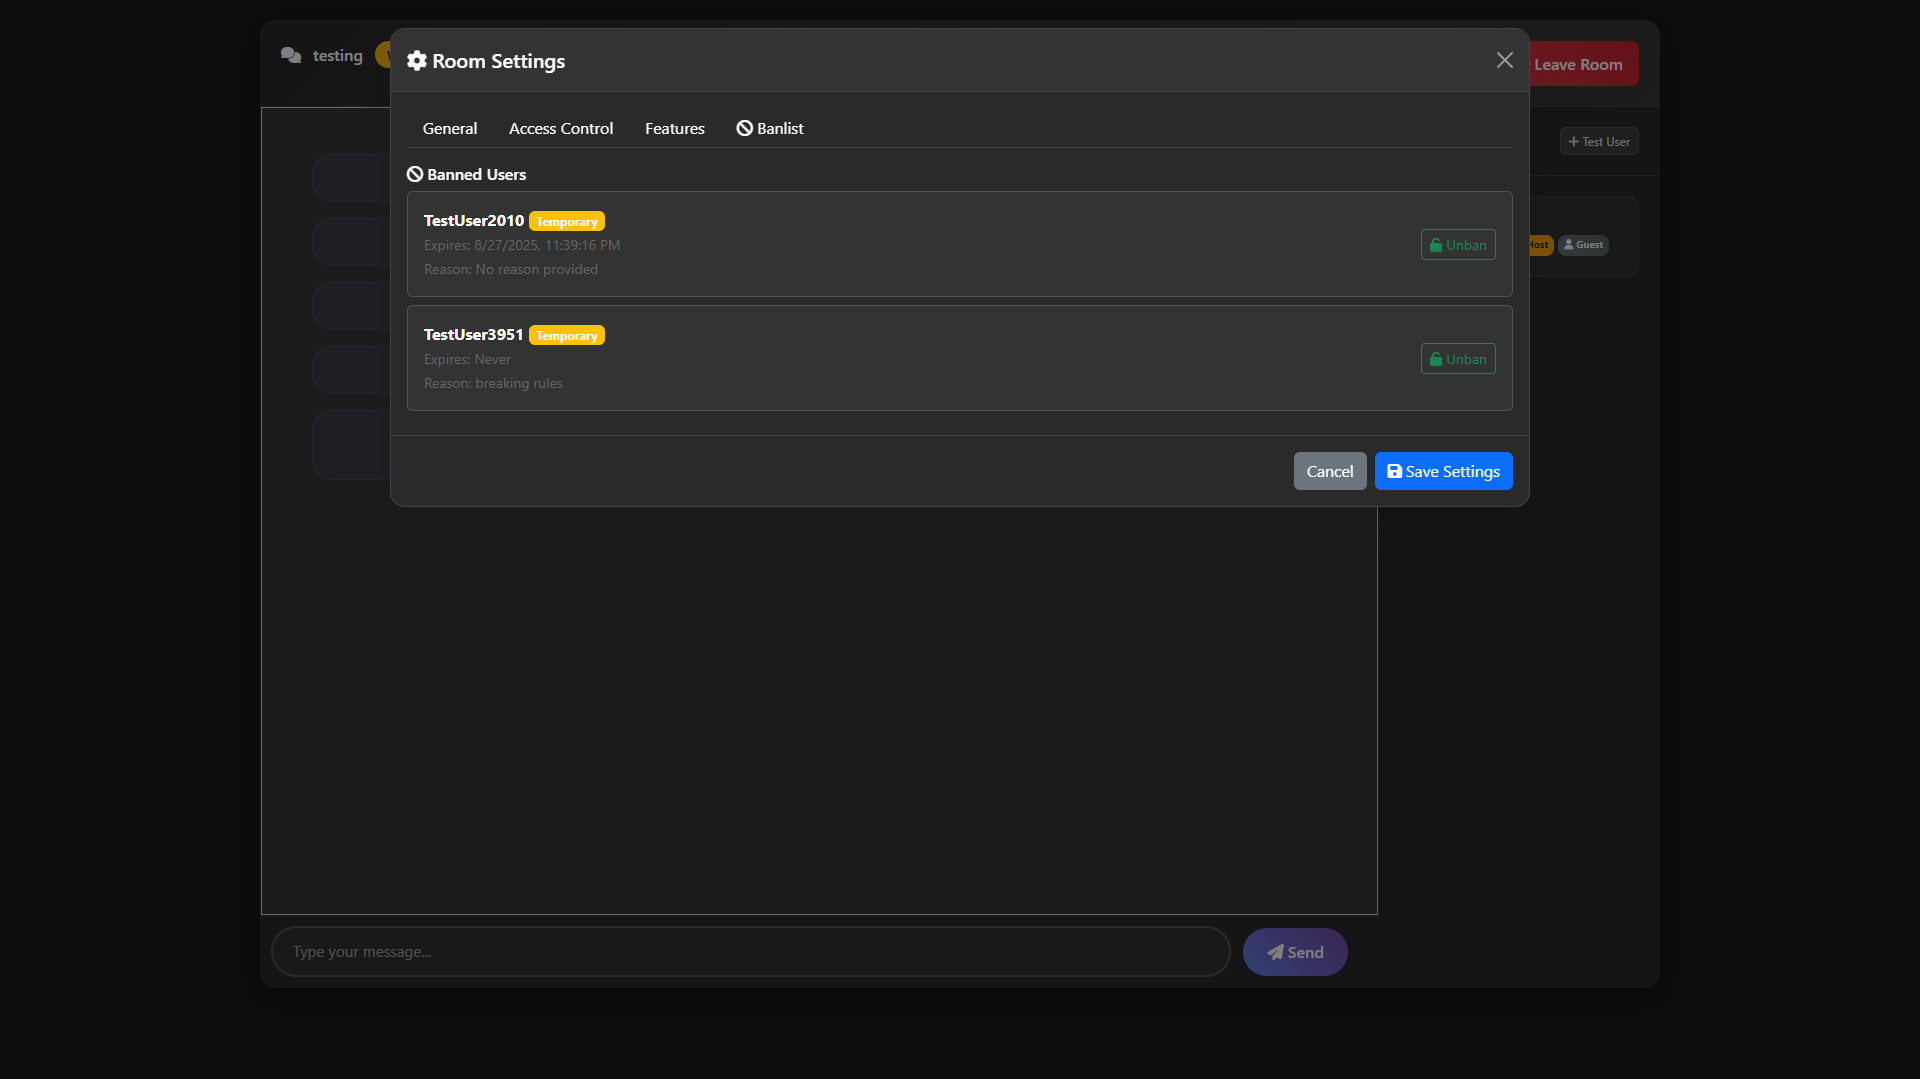
Task: Open the Banlist tab
Action: coord(770,129)
